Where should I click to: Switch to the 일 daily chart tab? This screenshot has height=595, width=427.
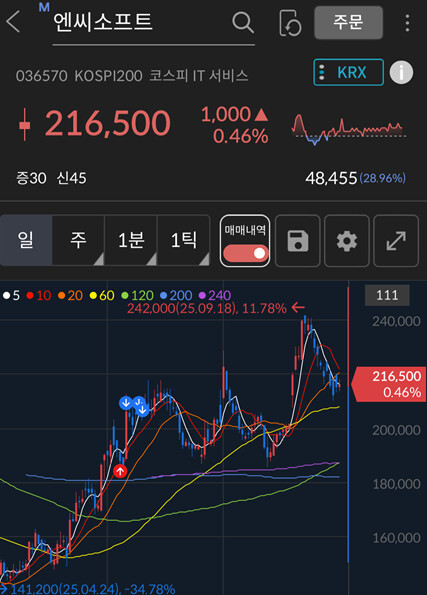(26, 240)
